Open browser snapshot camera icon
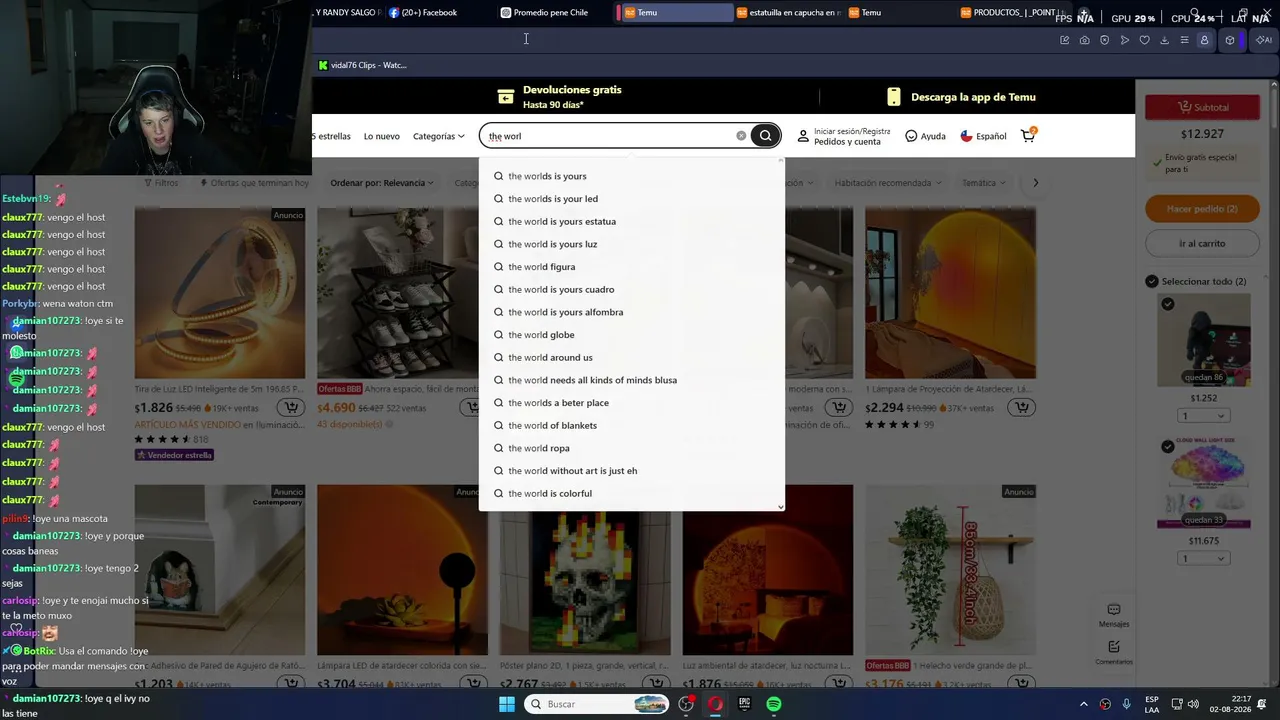 1084,40
